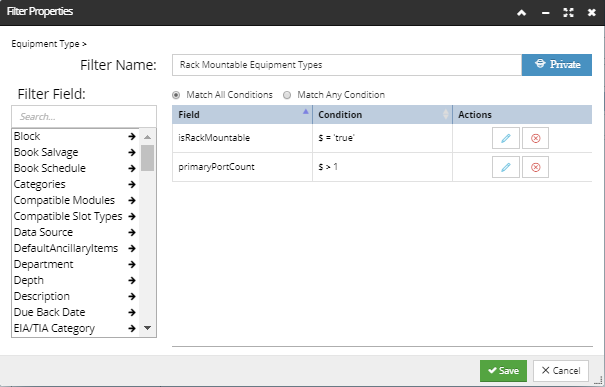Select Data Source in the field list

pyautogui.click(x=43, y=232)
